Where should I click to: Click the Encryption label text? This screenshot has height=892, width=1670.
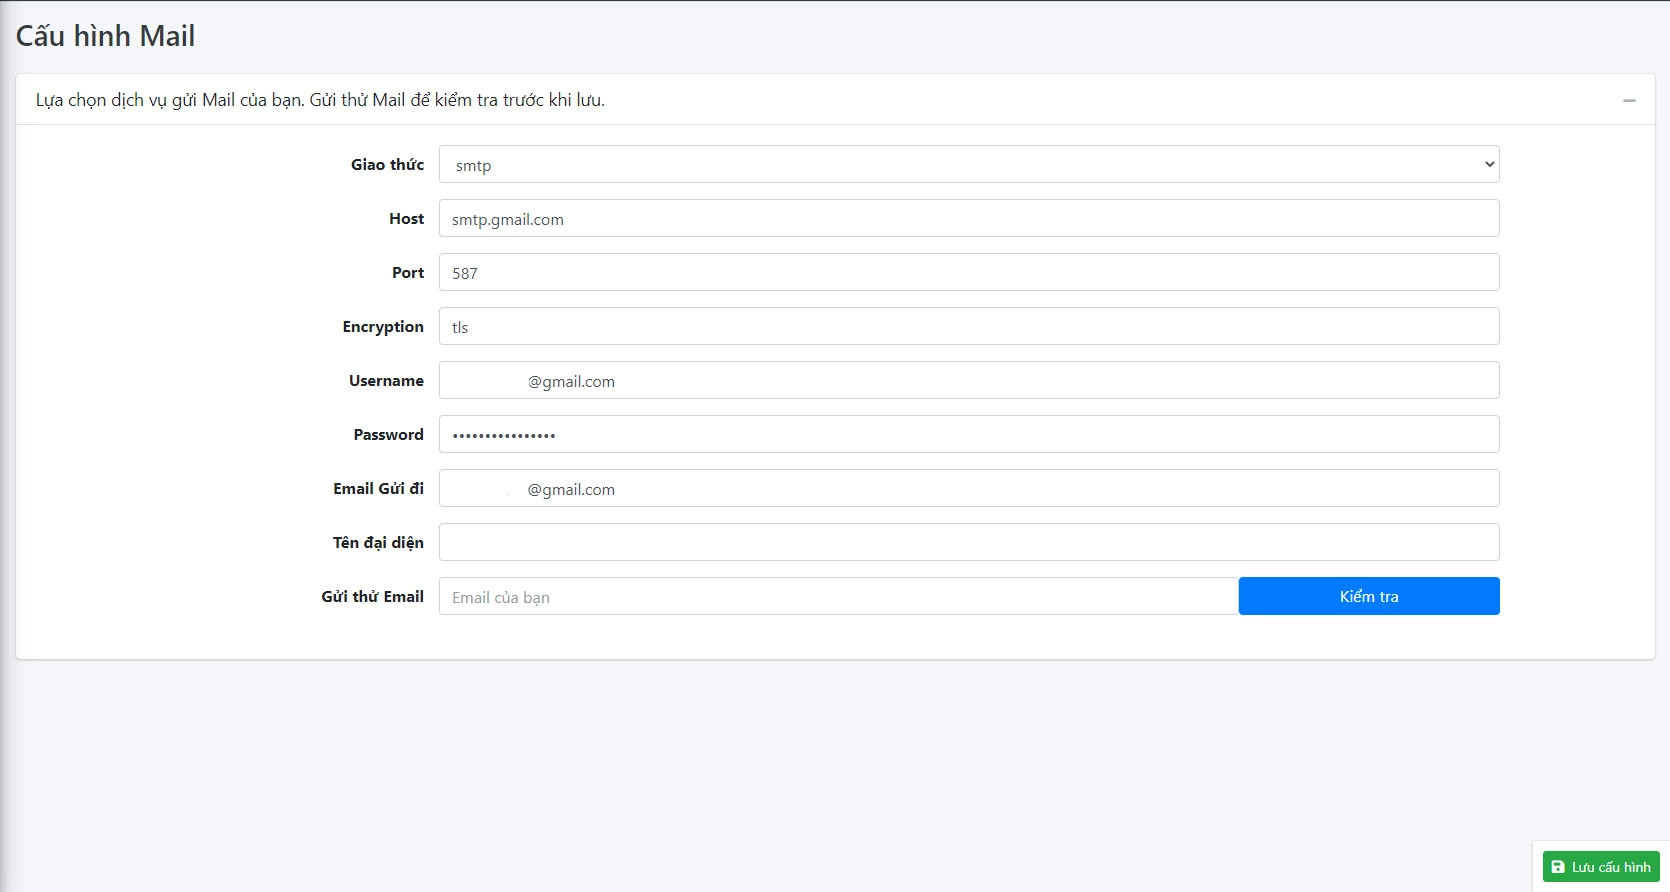pos(382,327)
